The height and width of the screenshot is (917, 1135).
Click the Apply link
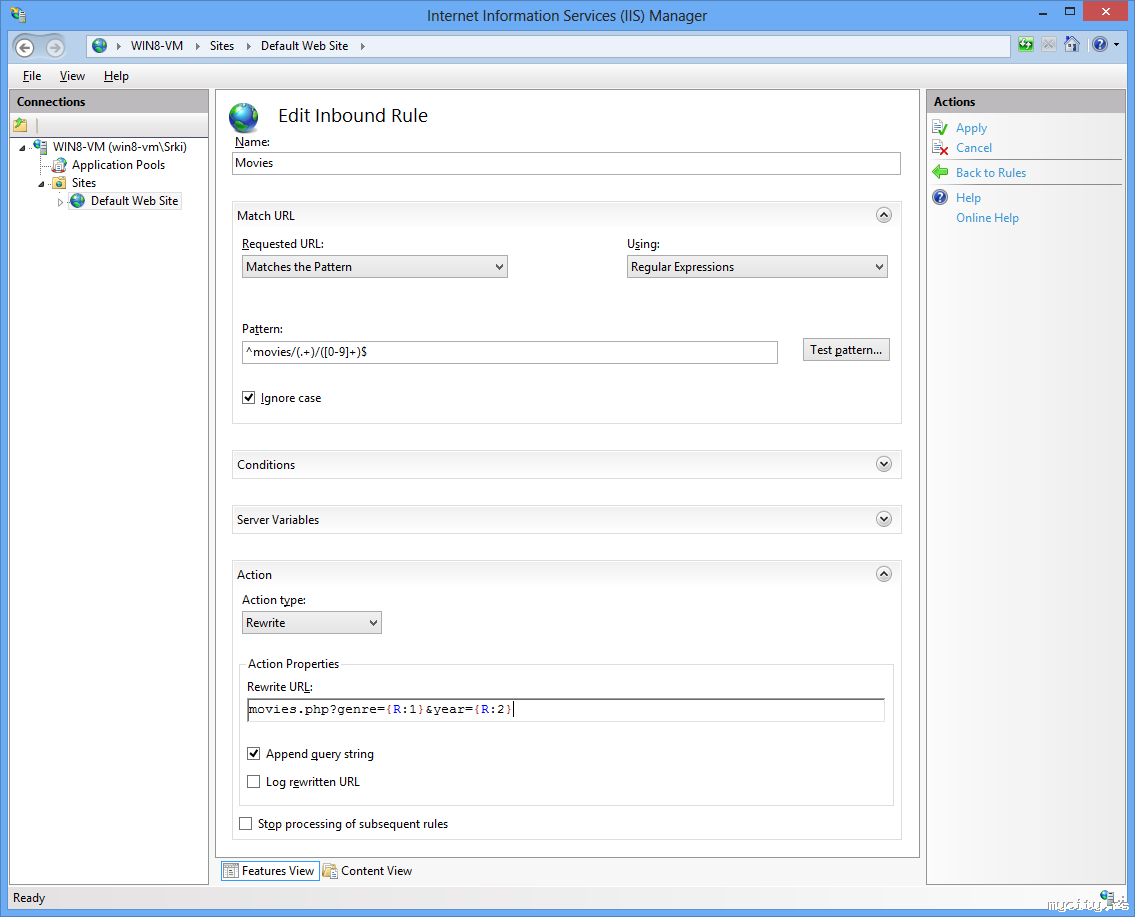(x=971, y=128)
